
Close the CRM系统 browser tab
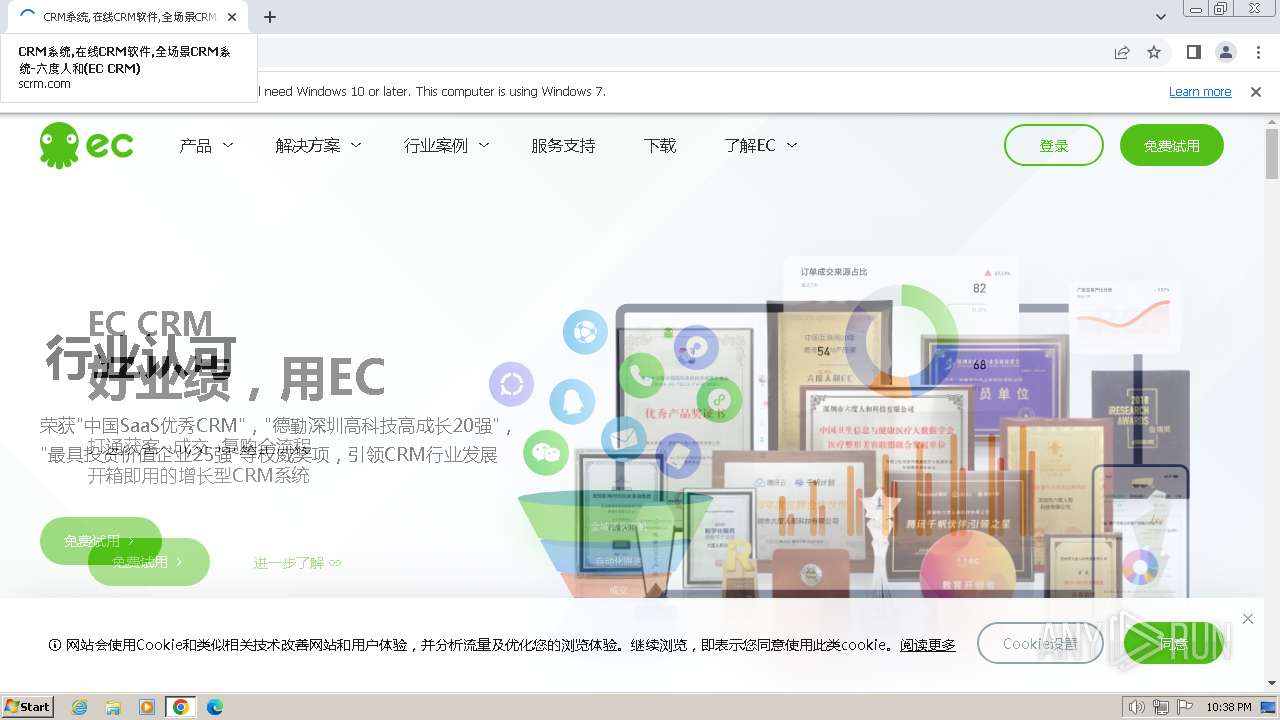[232, 17]
